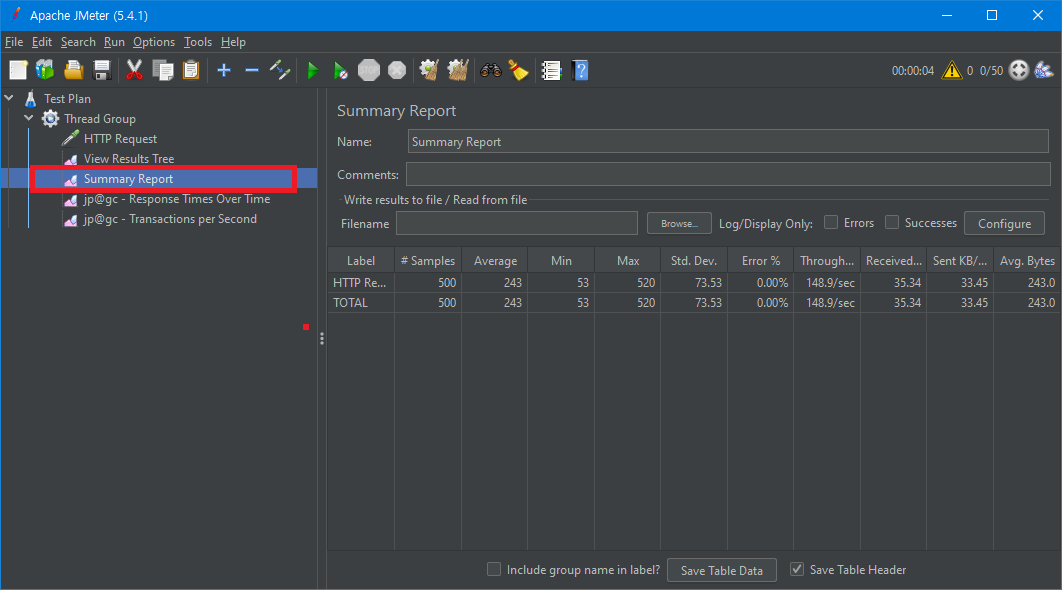1062x590 pixels.
Task: Click the Error % column header
Action: click(761, 261)
